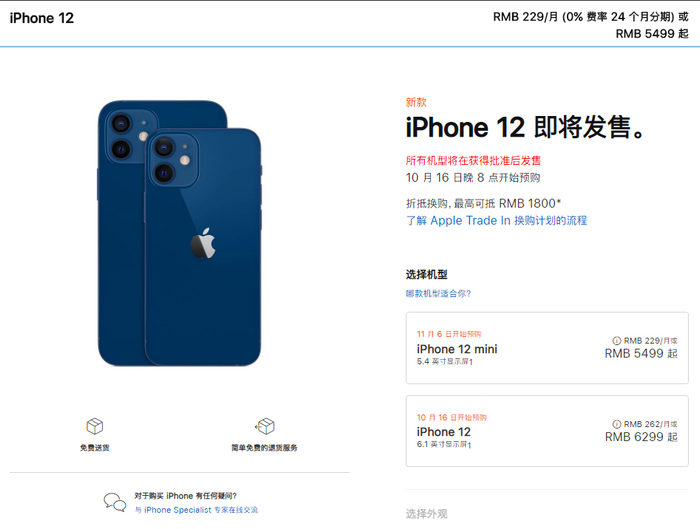This screenshot has height=529, width=700.
Task: Click the free returns package icon
Action: click(x=265, y=426)
